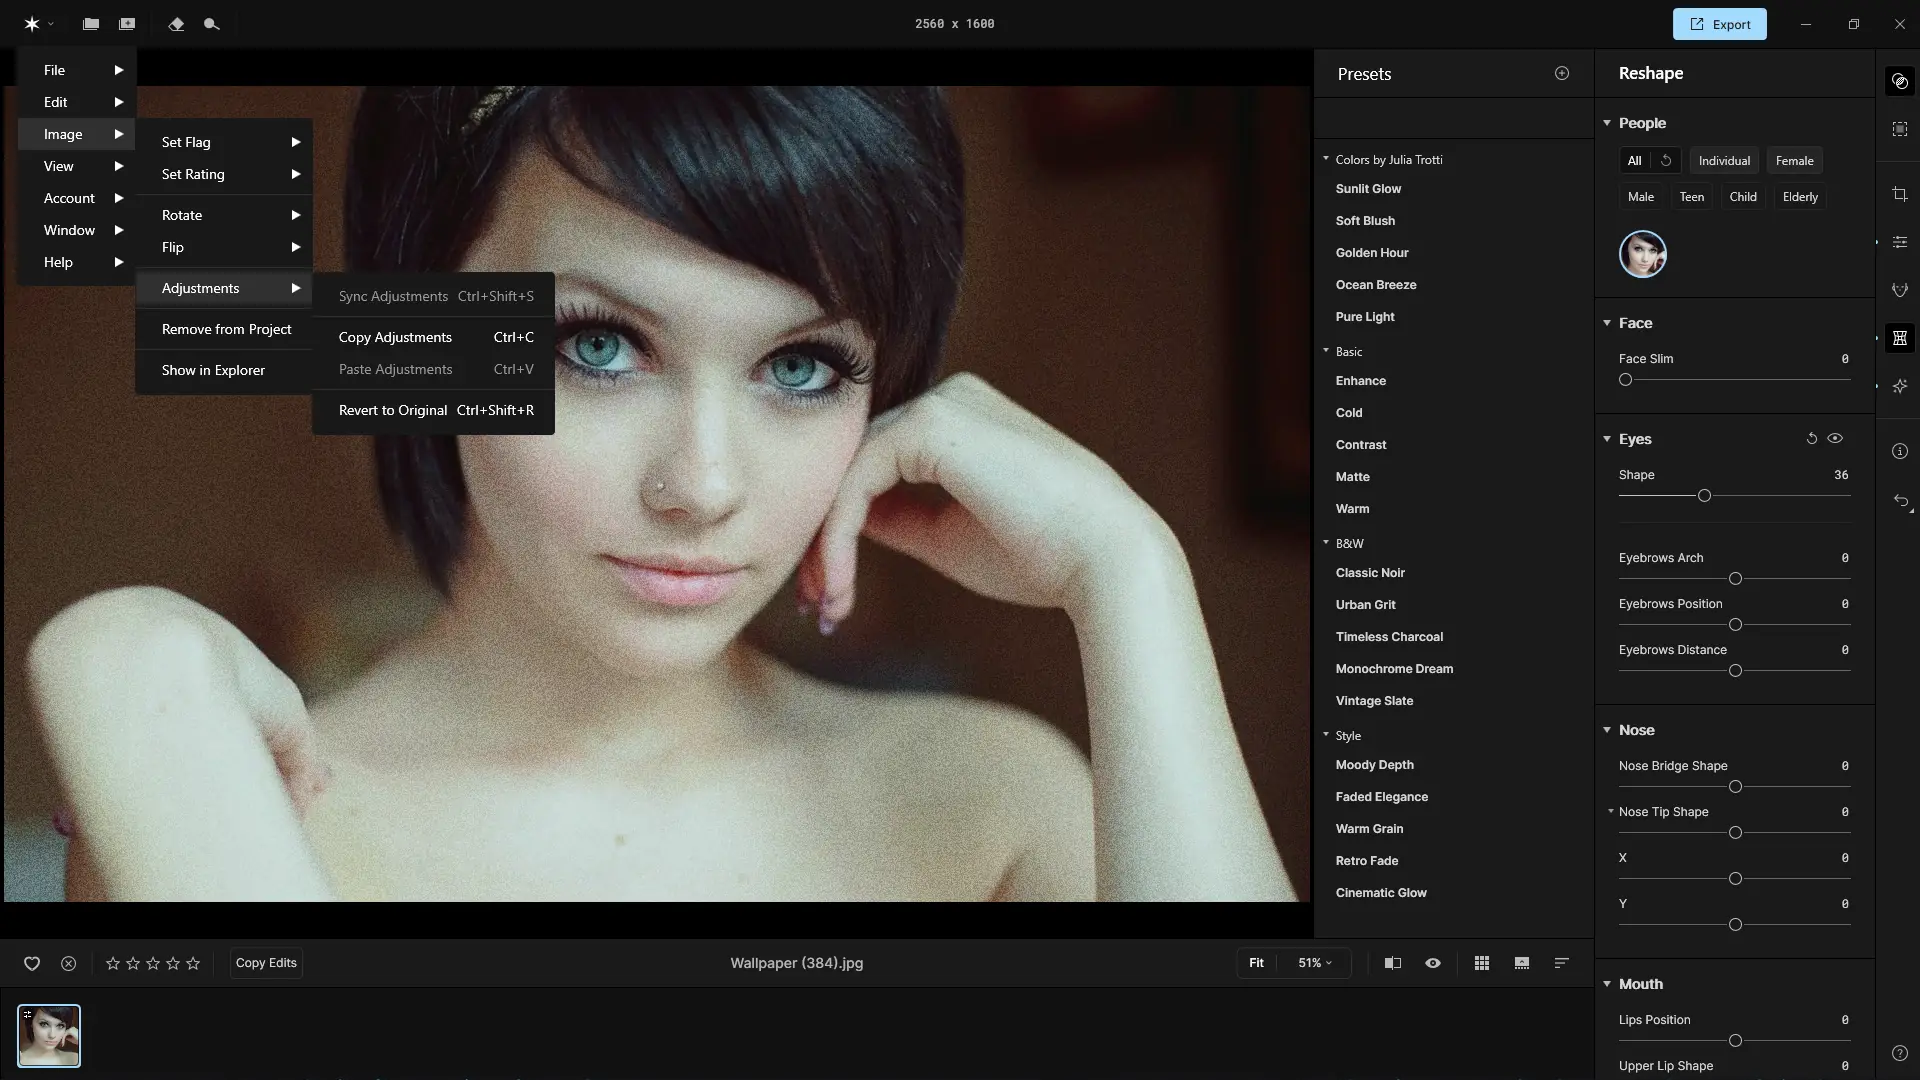Open the info icon in right sidebar
Screen dimensions: 1920x1080
1900,451
